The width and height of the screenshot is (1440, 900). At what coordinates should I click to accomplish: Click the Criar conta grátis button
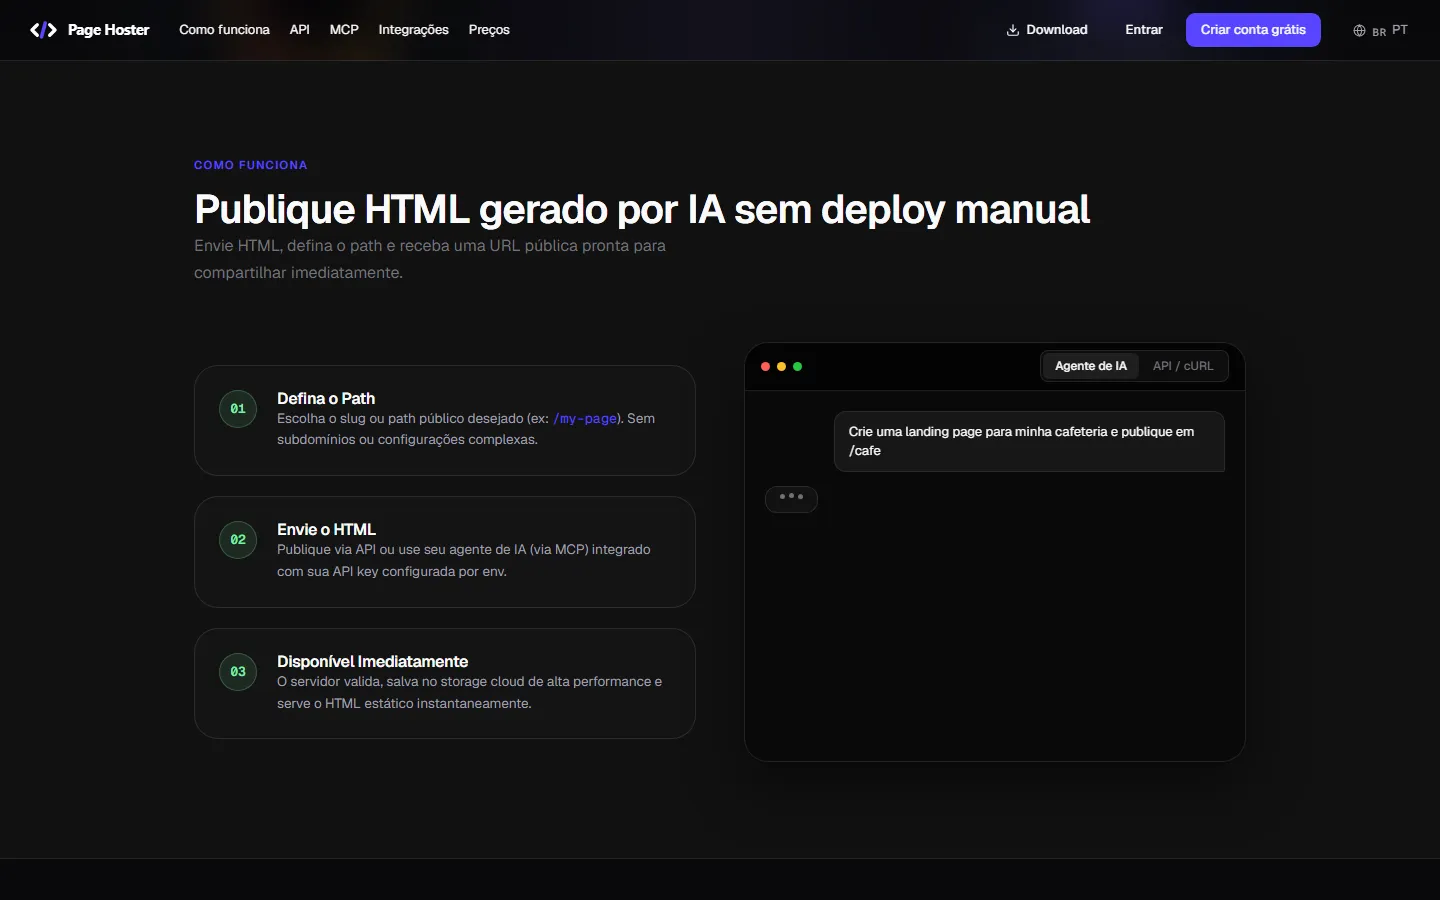[1253, 30]
